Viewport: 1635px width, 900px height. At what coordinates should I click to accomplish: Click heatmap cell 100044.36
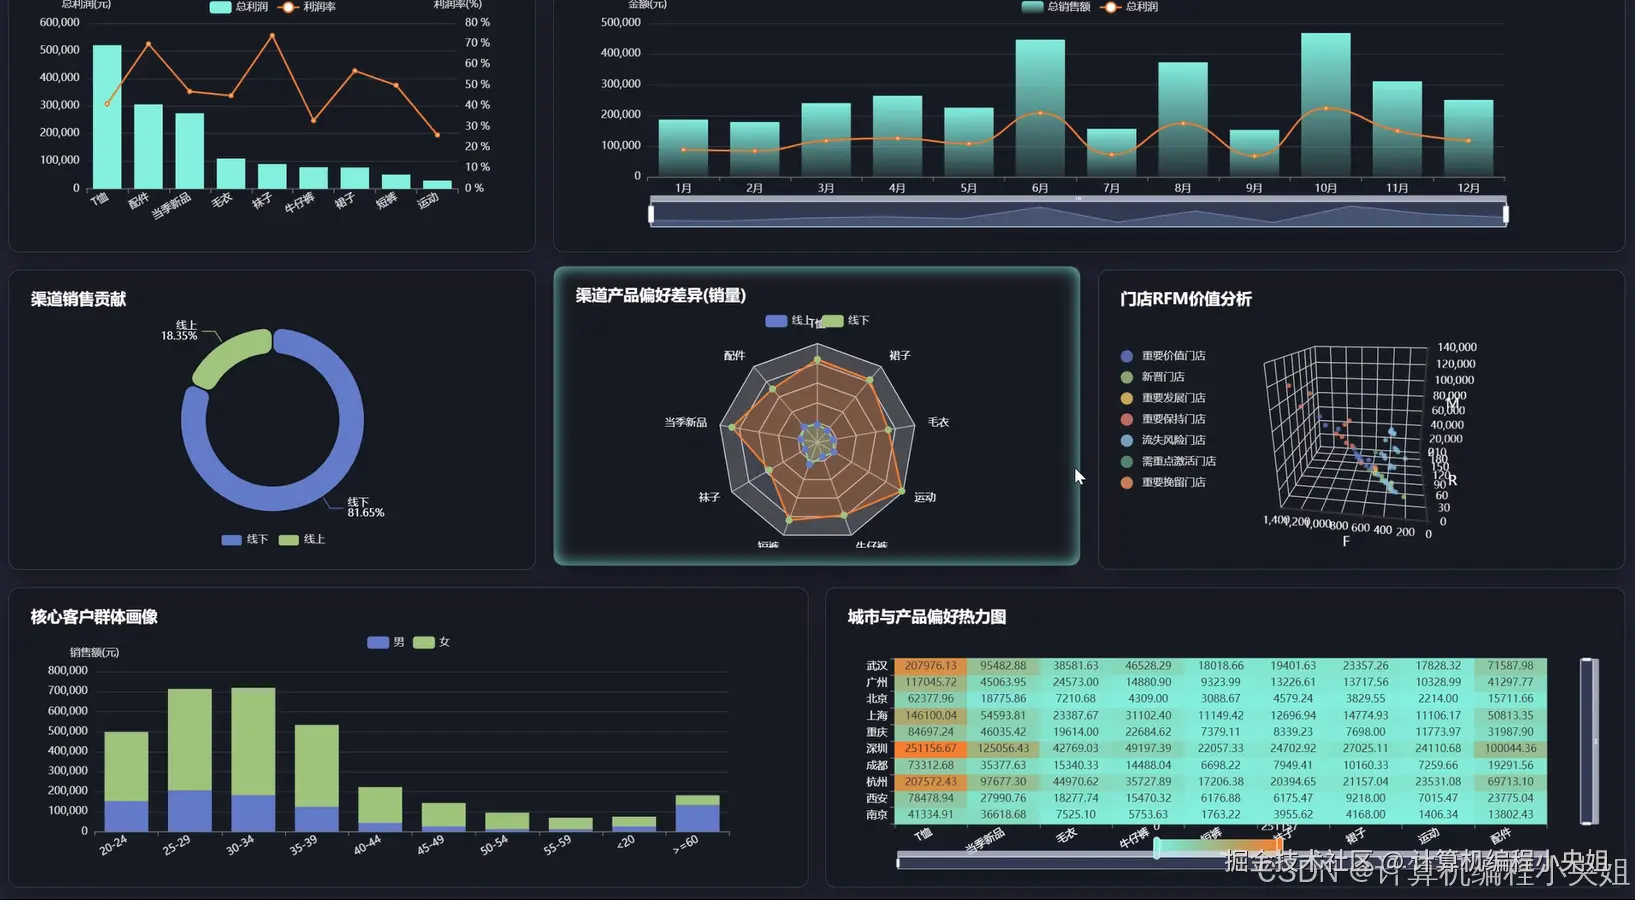click(x=1511, y=748)
